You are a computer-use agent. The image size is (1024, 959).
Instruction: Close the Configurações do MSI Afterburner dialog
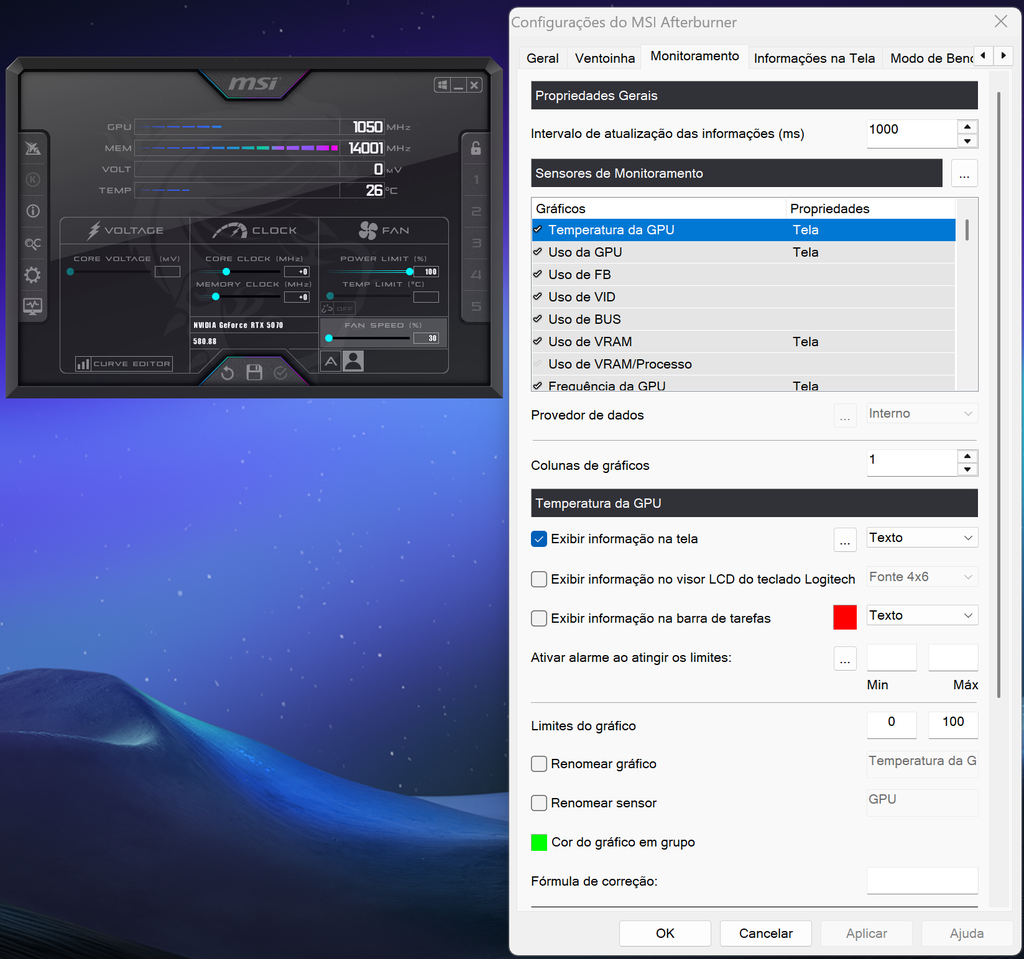pyautogui.click(x=1000, y=22)
